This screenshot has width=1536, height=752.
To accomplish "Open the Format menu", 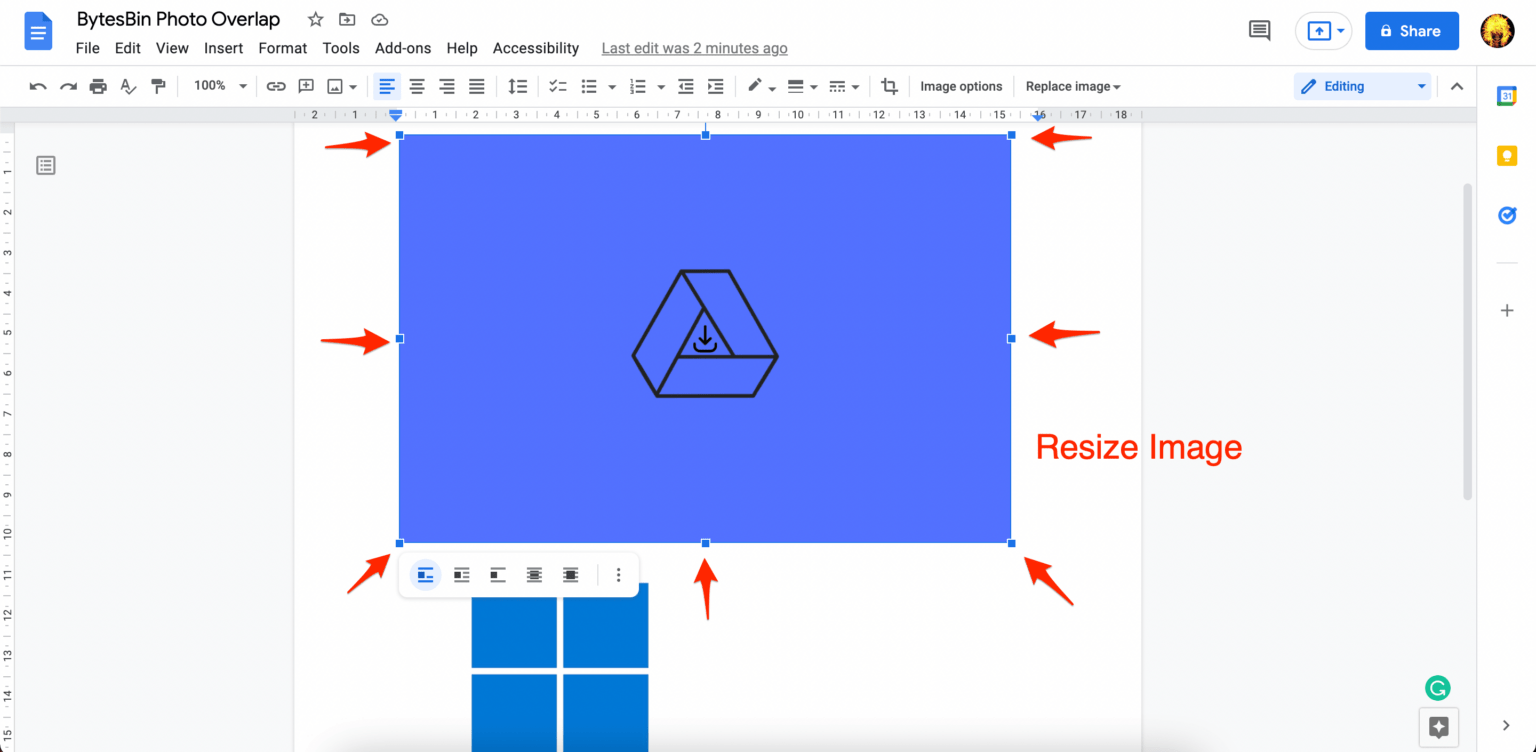I will (x=282, y=48).
